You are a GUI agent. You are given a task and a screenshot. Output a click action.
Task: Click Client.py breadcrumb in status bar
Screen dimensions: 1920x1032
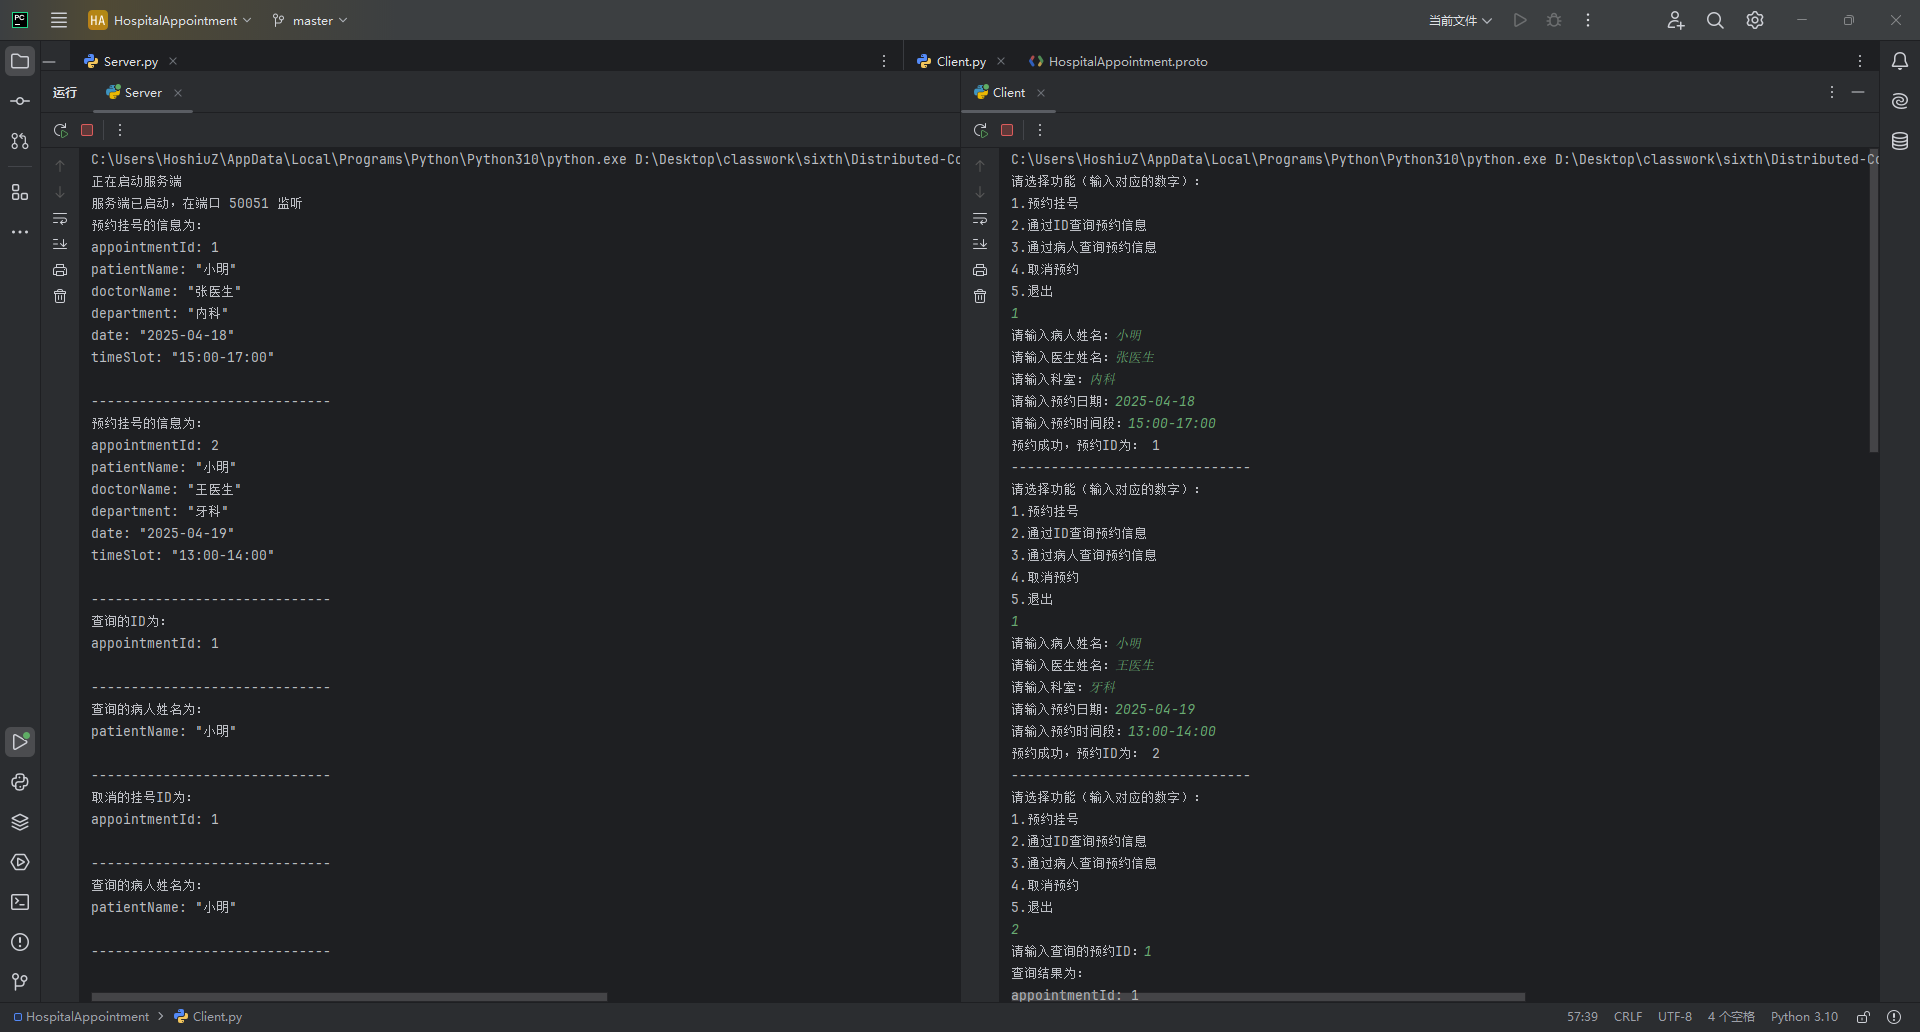click(208, 1017)
